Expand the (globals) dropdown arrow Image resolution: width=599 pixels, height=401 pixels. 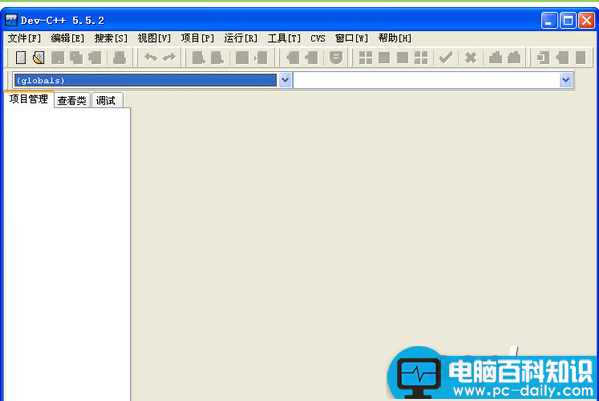pos(285,80)
